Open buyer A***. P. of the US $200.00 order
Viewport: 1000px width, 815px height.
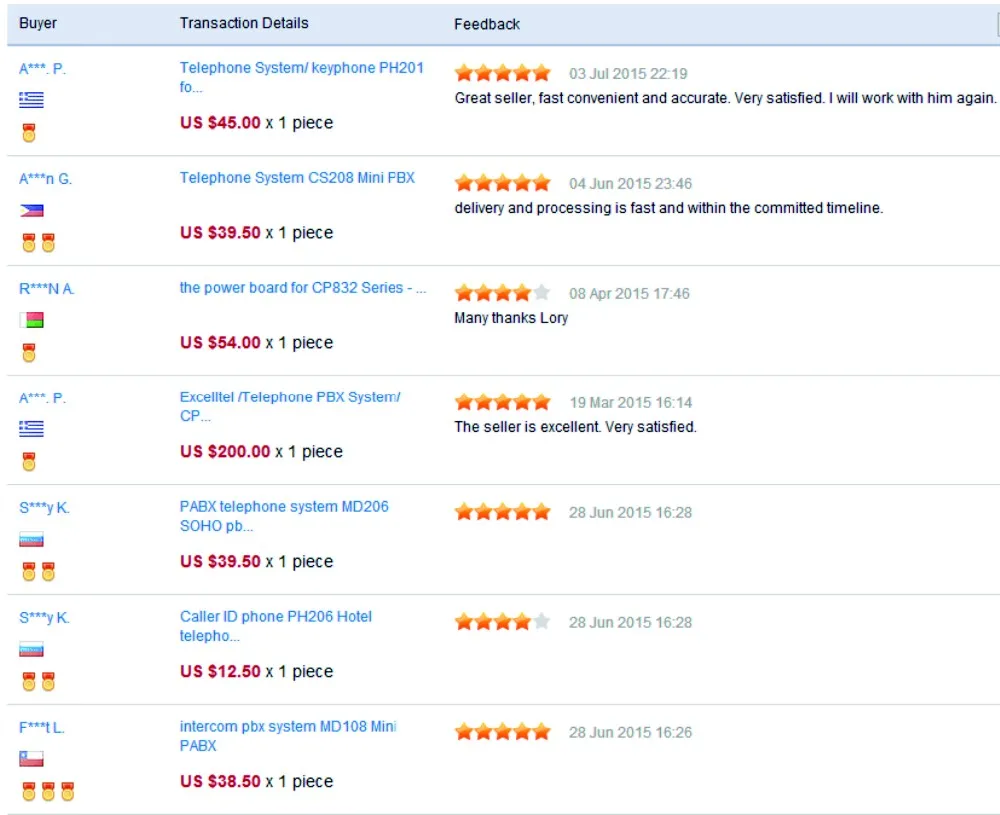(42, 399)
